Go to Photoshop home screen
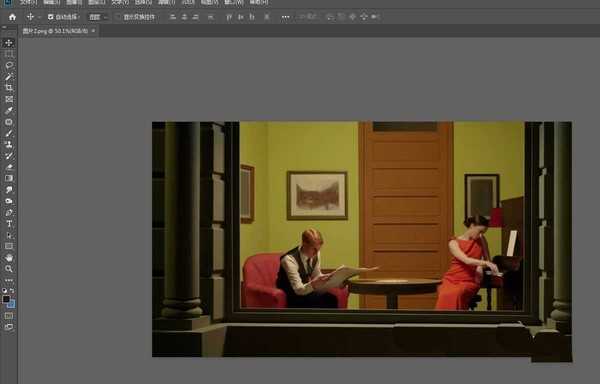Image resolution: width=600 pixels, height=384 pixels. (x=13, y=17)
